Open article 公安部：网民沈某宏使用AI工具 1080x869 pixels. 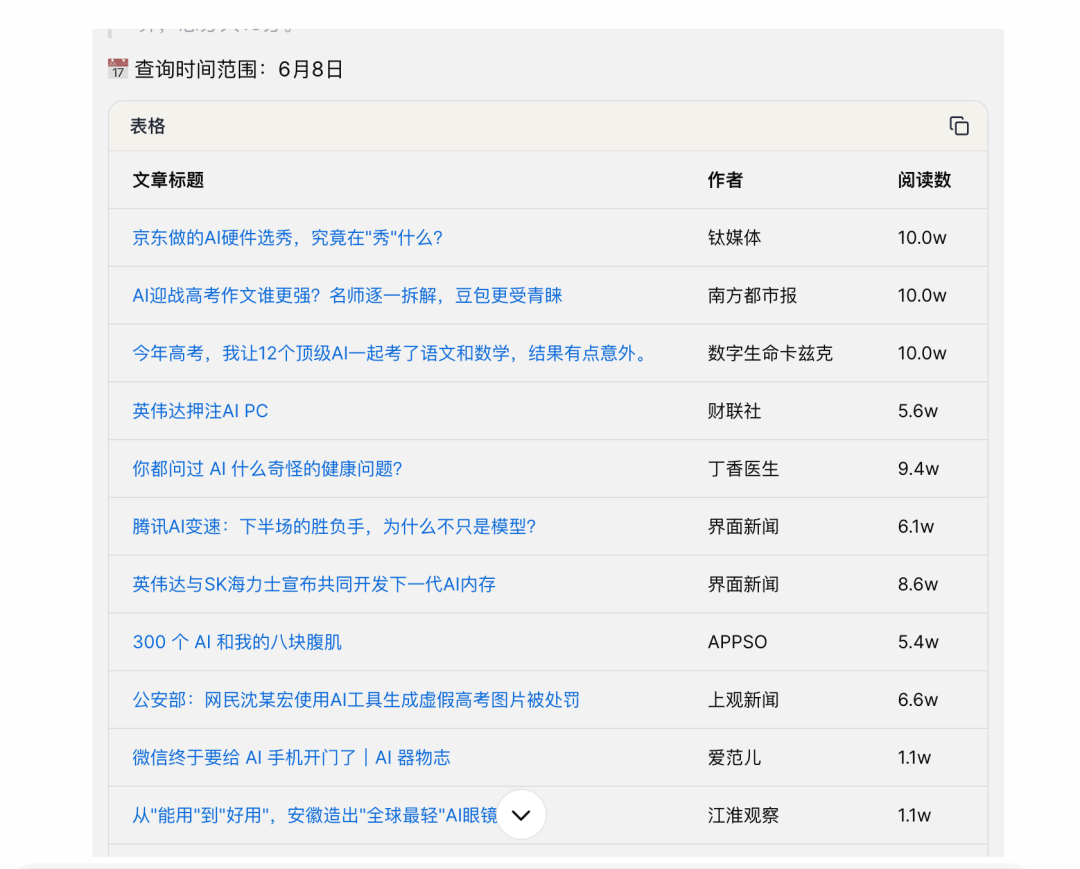(356, 700)
